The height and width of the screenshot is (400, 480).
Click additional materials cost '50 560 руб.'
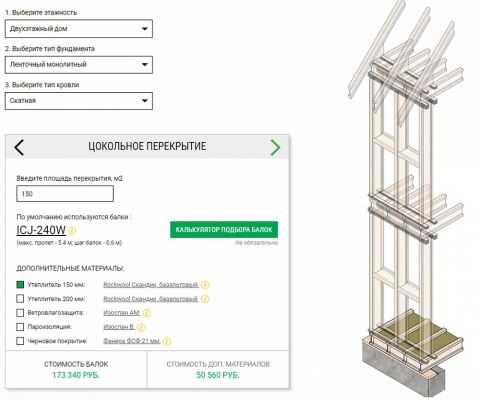[x=218, y=375]
